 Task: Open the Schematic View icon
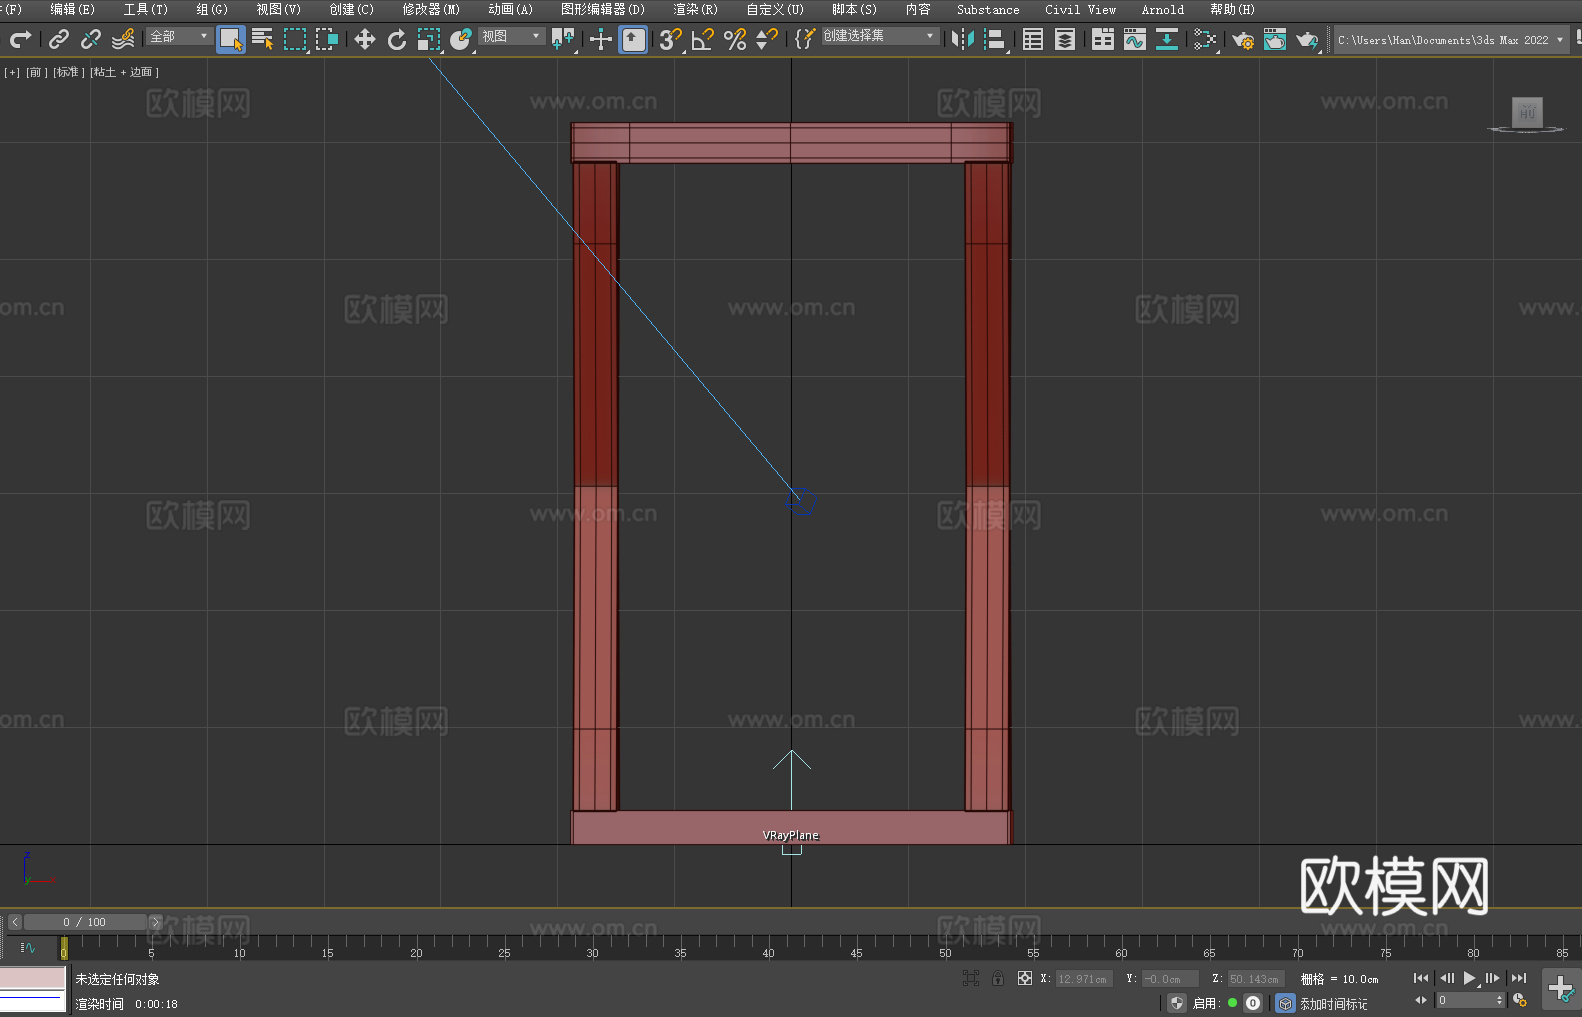coord(1205,39)
